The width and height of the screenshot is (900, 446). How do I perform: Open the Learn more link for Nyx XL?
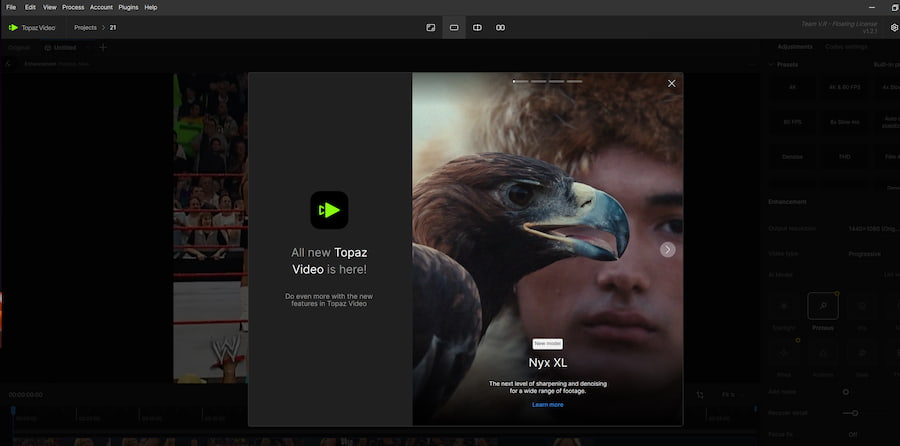click(547, 404)
